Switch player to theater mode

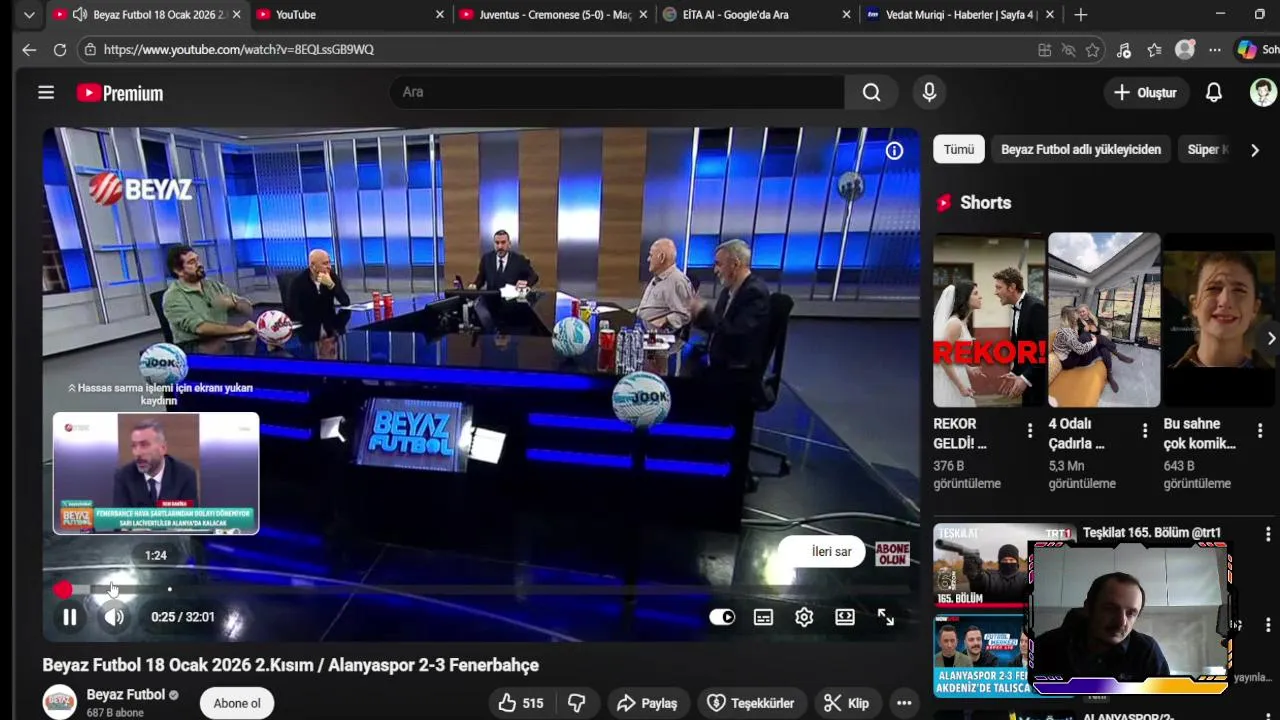[x=845, y=617]
